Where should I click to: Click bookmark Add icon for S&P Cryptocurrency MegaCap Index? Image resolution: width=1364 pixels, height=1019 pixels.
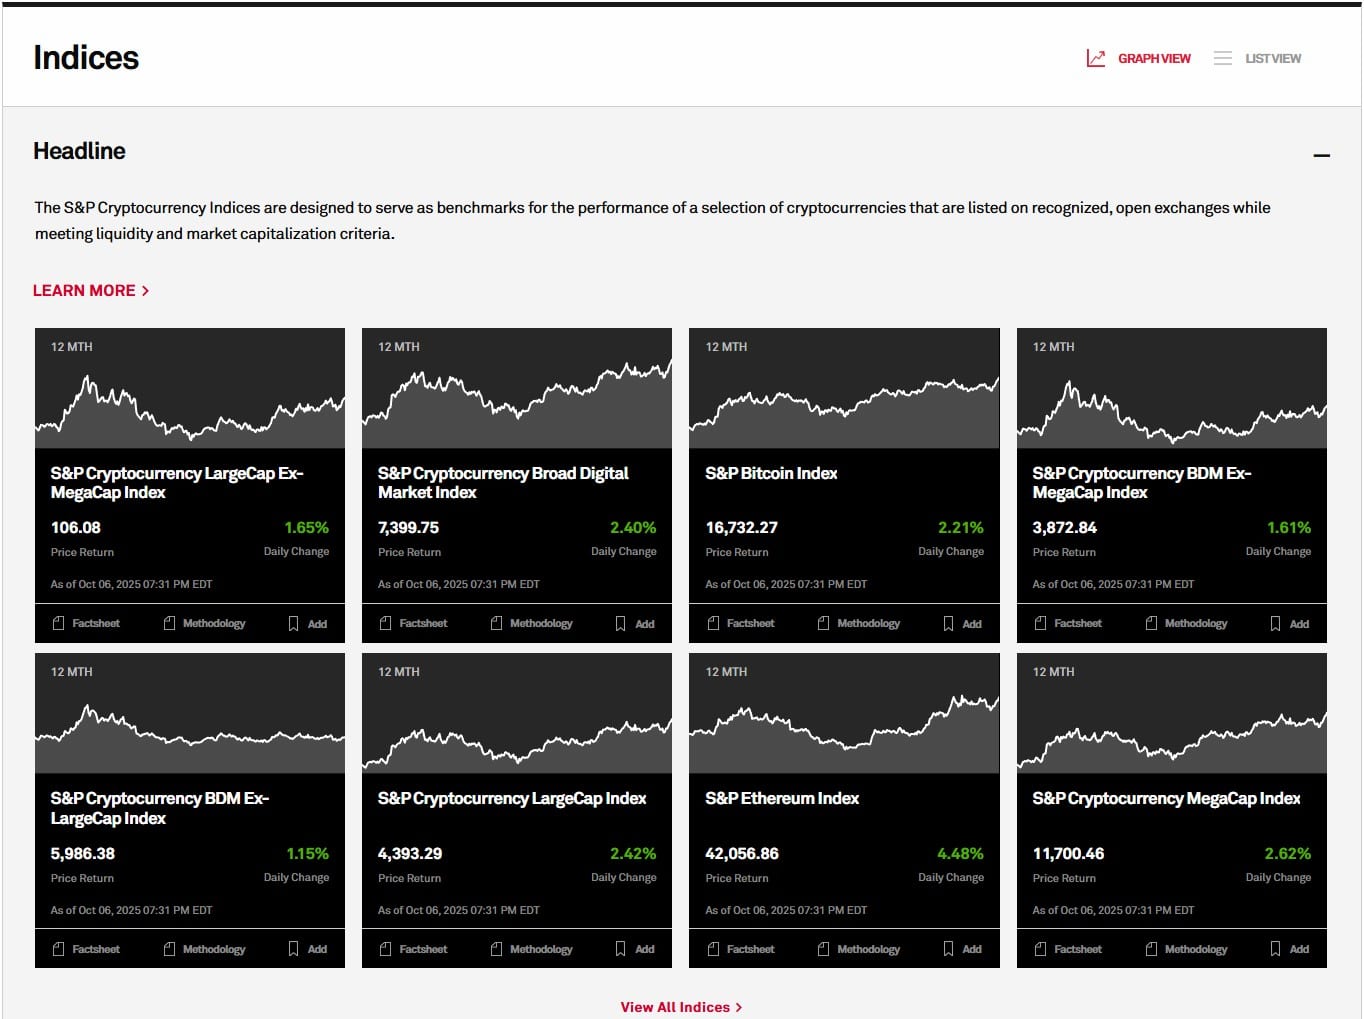tap(1275, 949)
